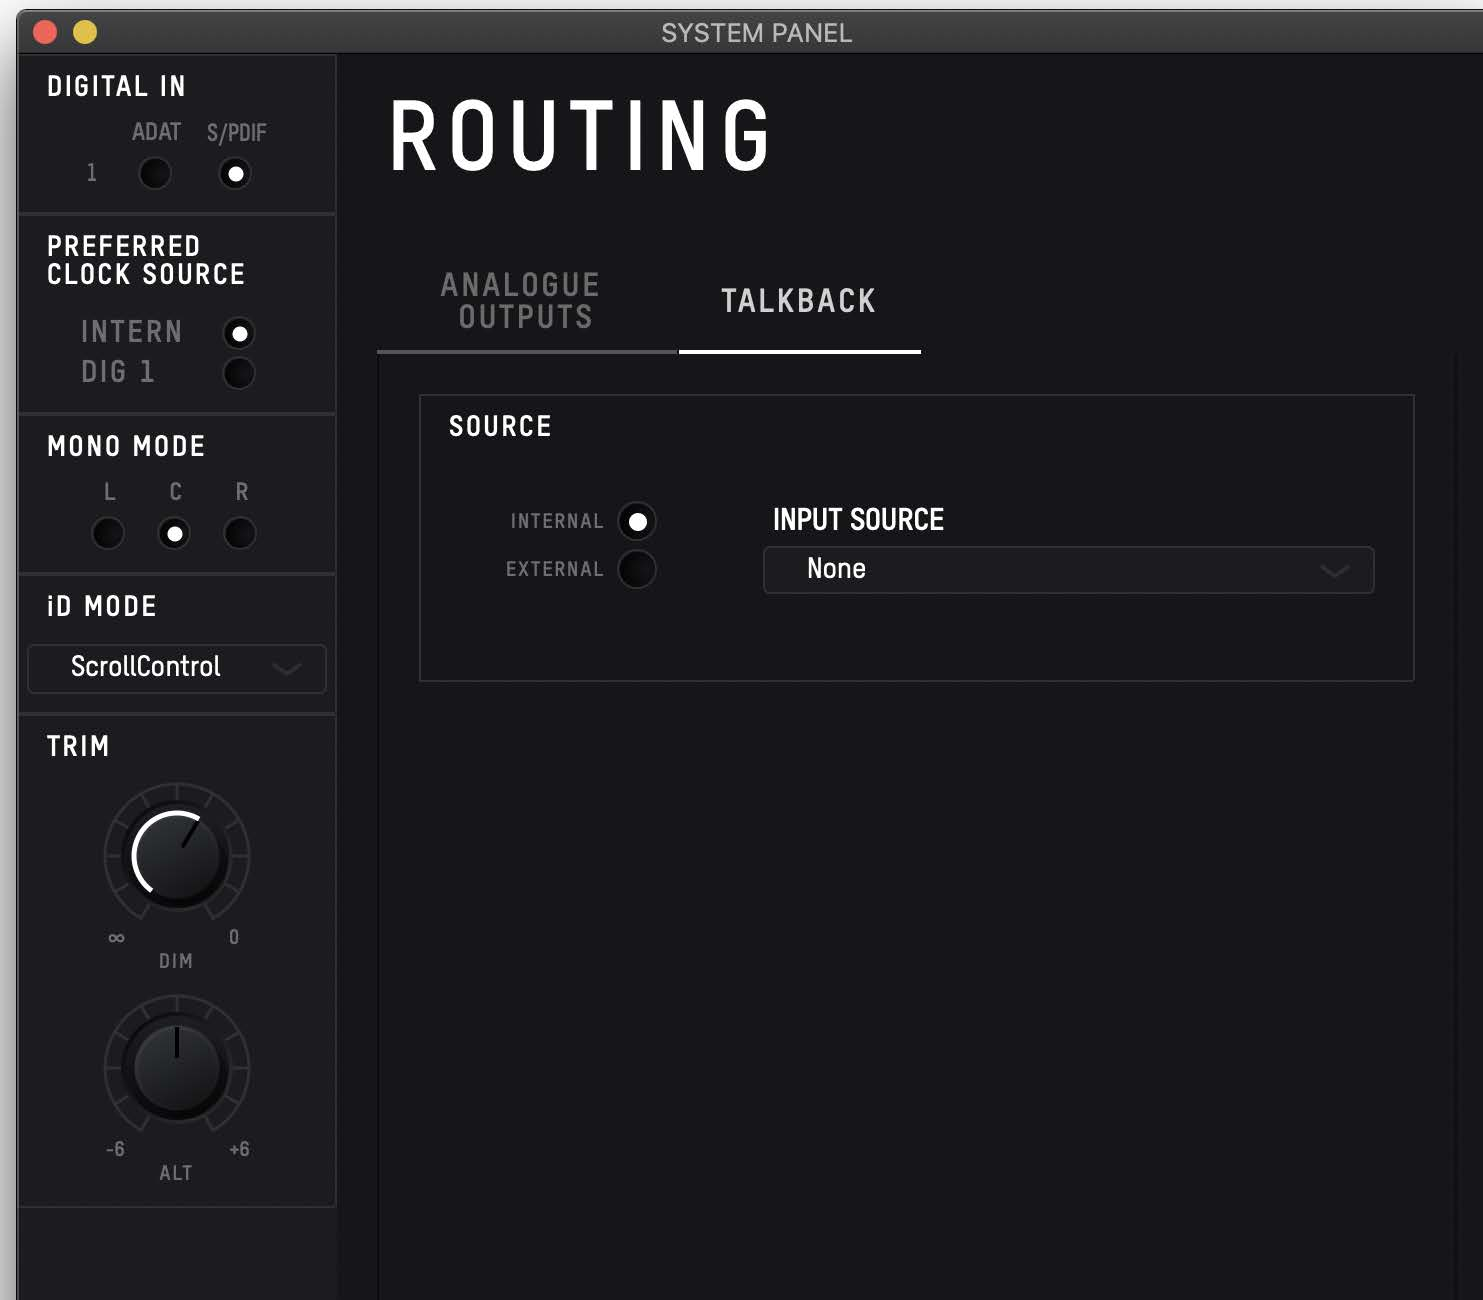Viewport: 1483px width, 1300px height.
Task: Open the iD MODE ScrollControl dropdown
Action: 177,668
